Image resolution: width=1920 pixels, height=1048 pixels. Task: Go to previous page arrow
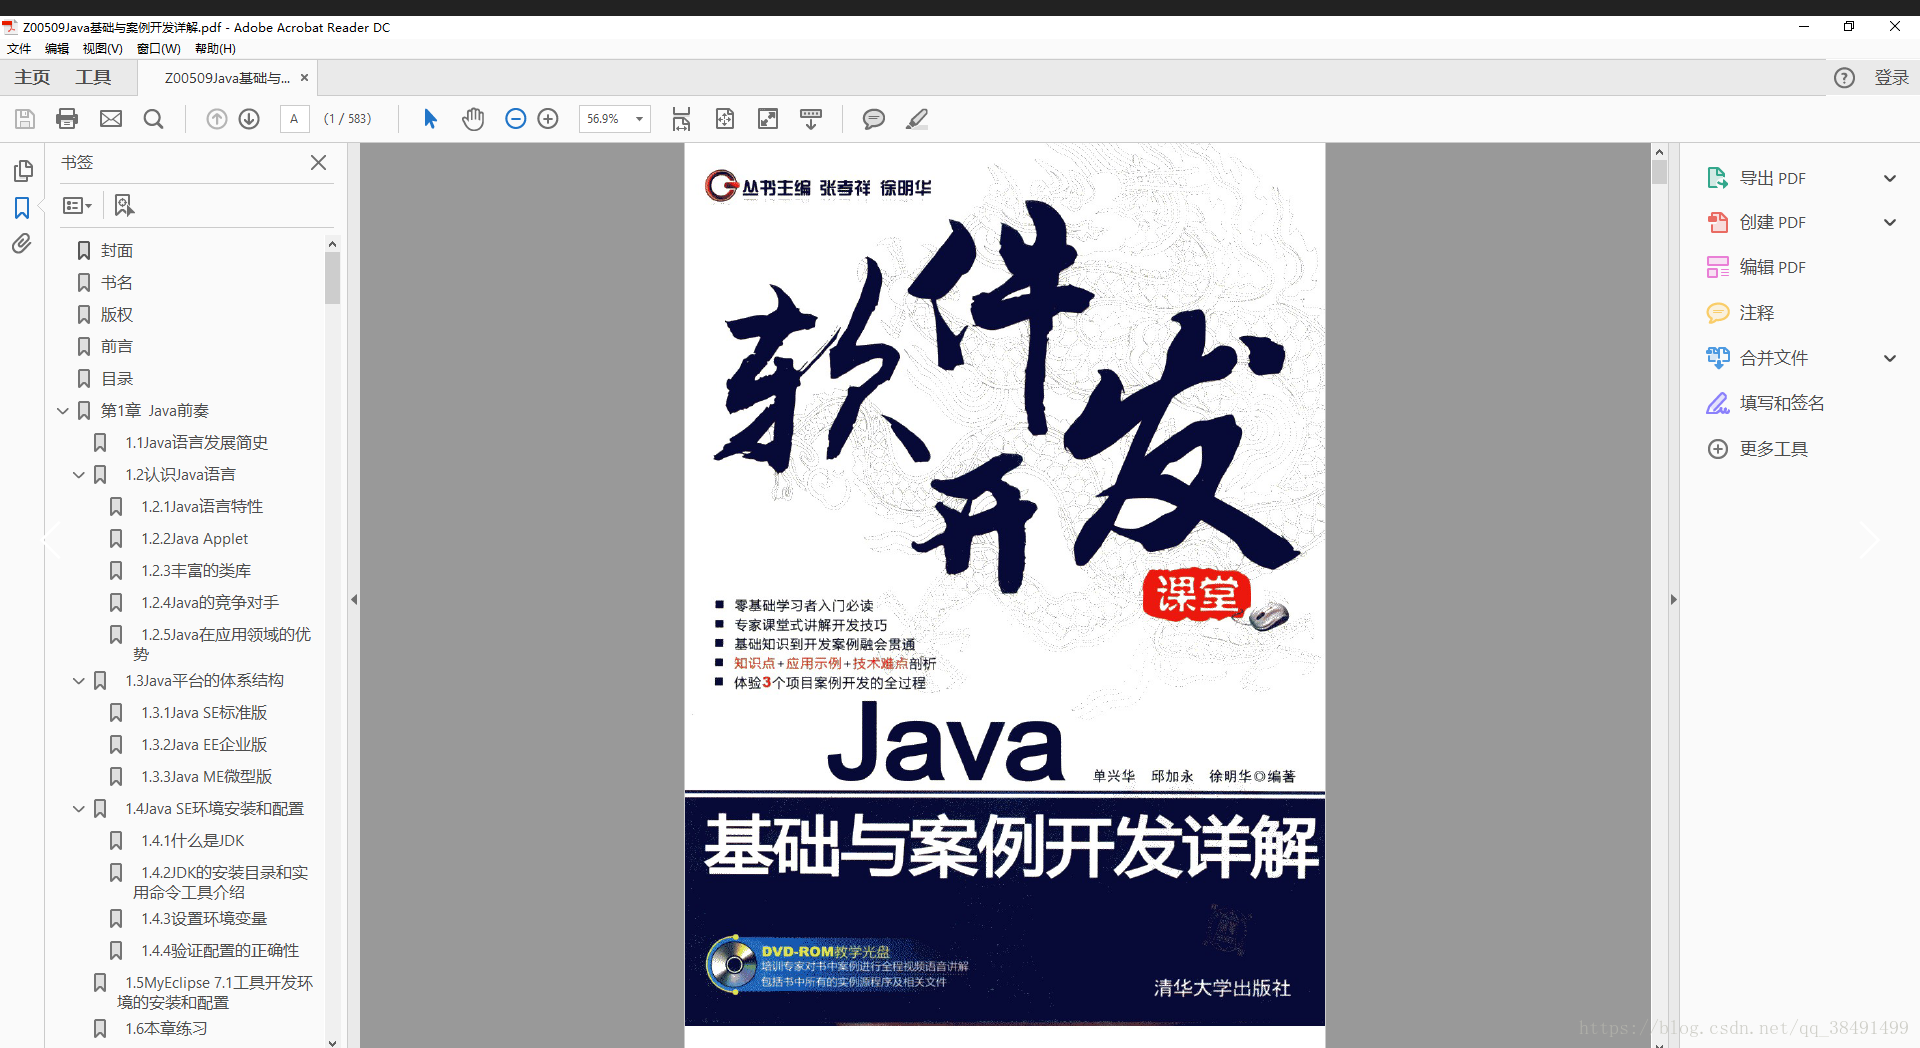(x=217, y=119)
